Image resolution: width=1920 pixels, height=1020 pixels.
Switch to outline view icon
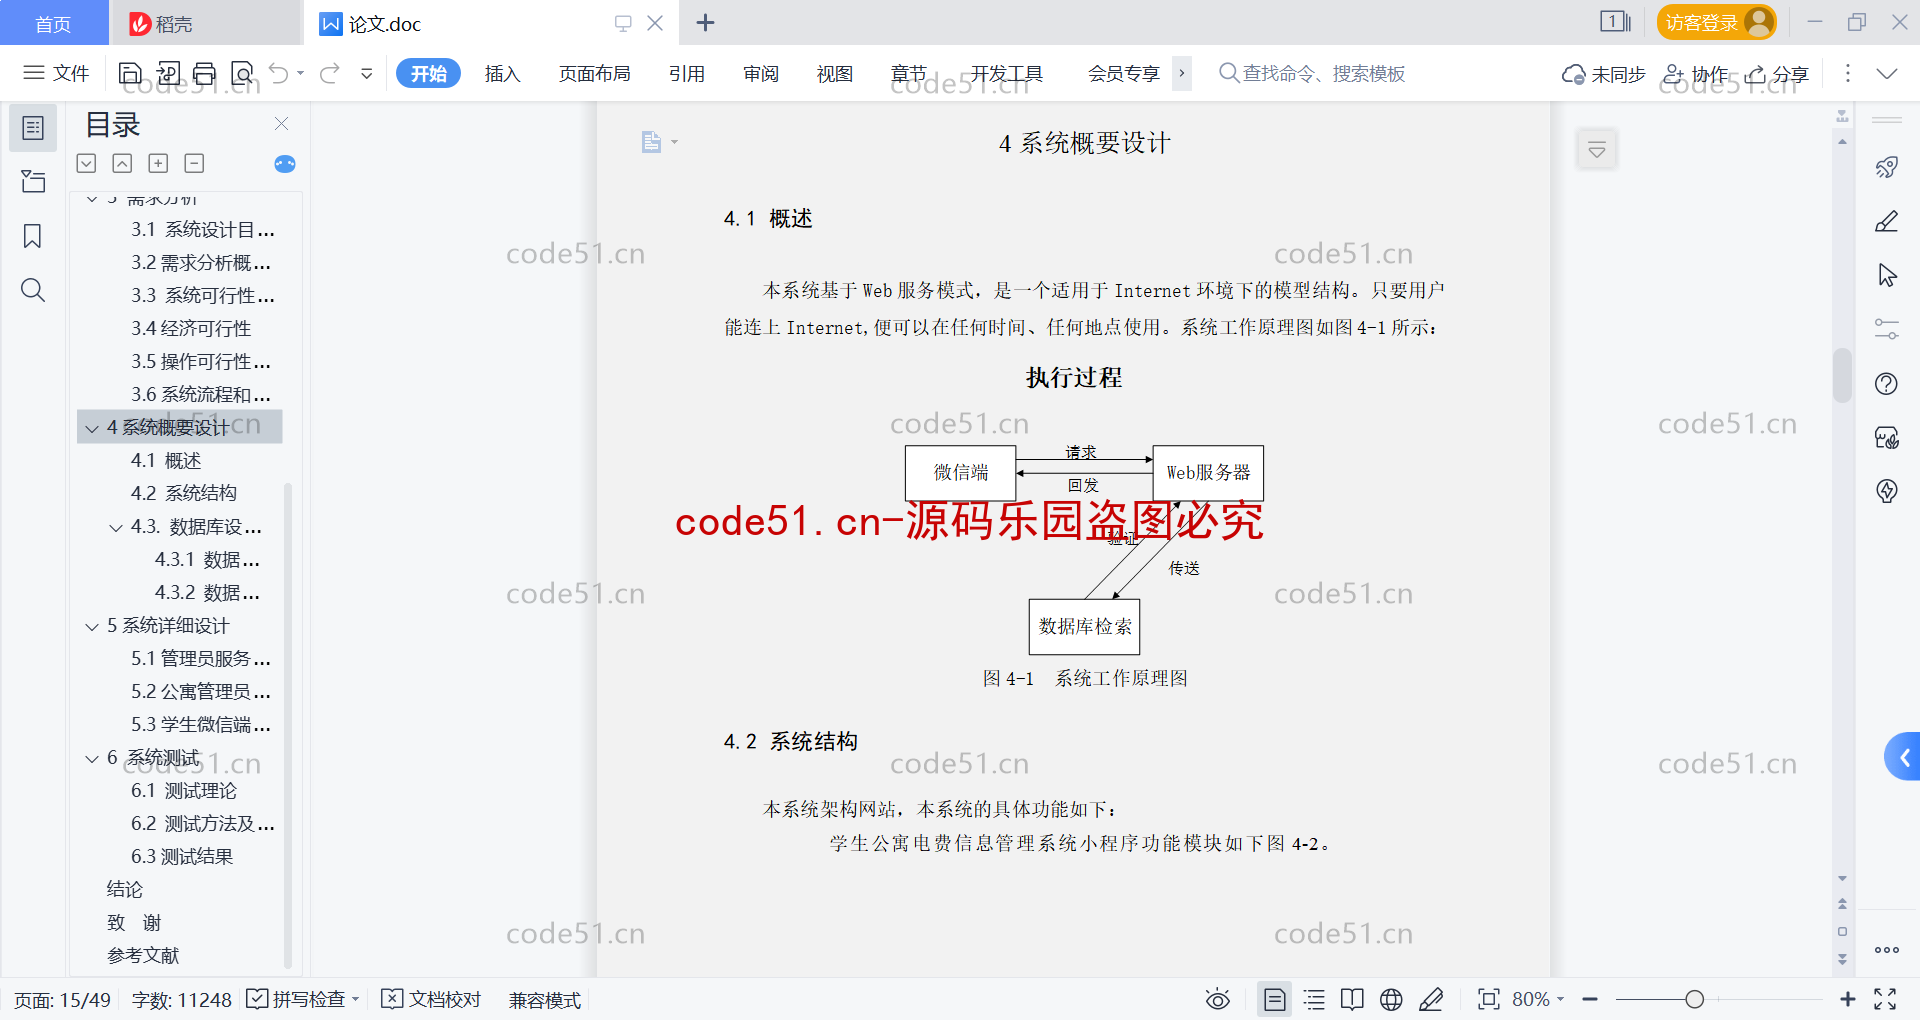1314,1000
